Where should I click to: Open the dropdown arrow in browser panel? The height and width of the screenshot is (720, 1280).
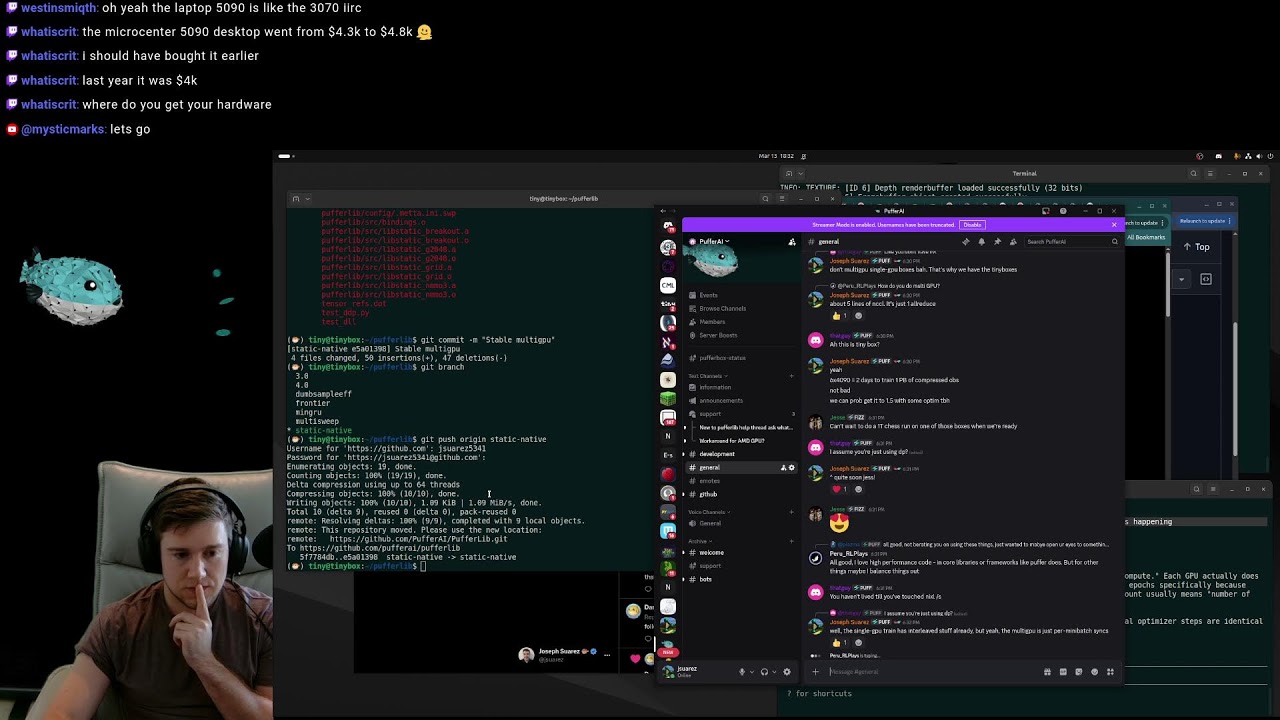tap(1181, 279)
